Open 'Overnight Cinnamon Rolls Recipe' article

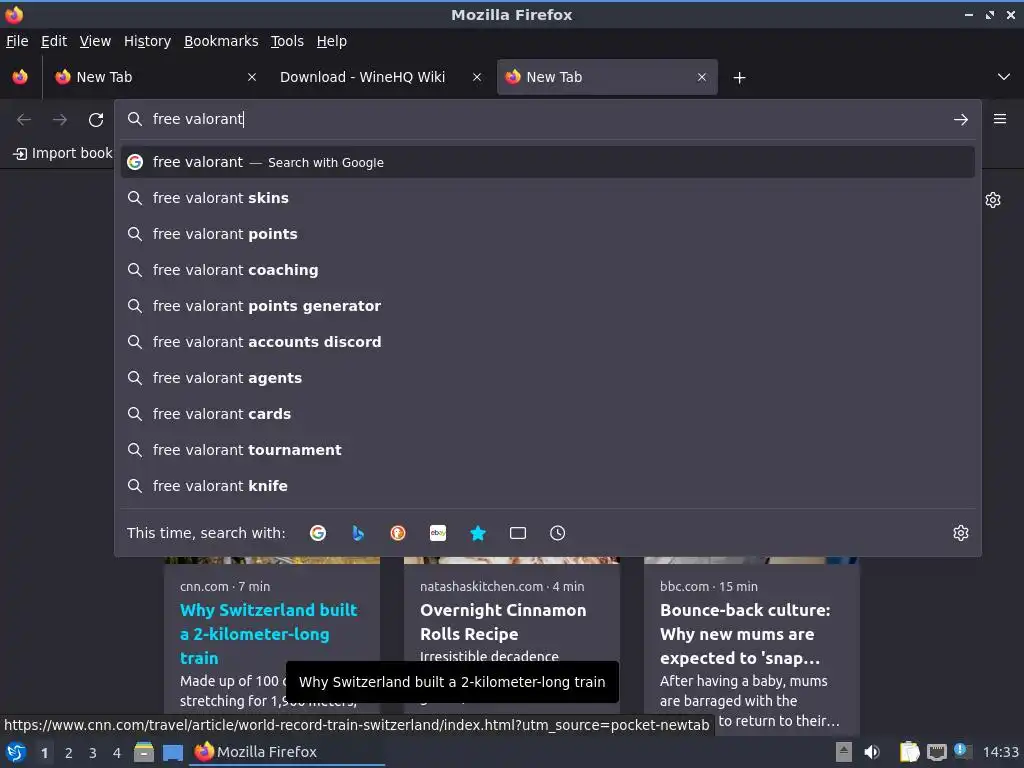tap(503, 622)
